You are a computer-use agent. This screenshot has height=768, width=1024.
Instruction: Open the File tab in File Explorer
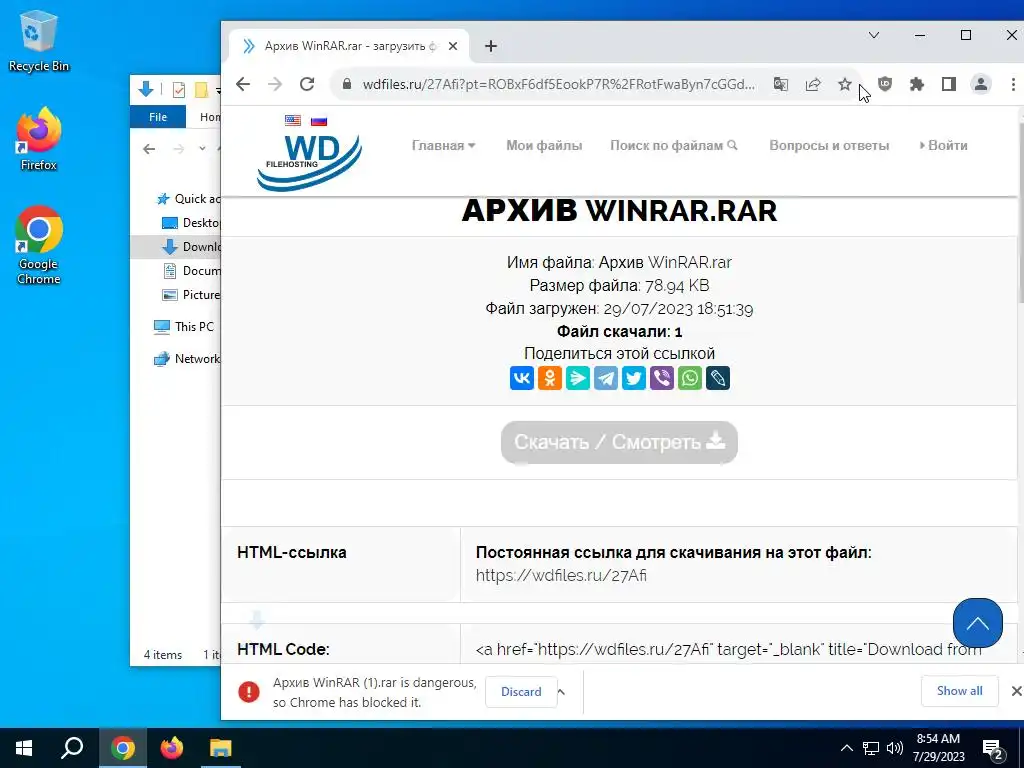click(x=158, y=117)
